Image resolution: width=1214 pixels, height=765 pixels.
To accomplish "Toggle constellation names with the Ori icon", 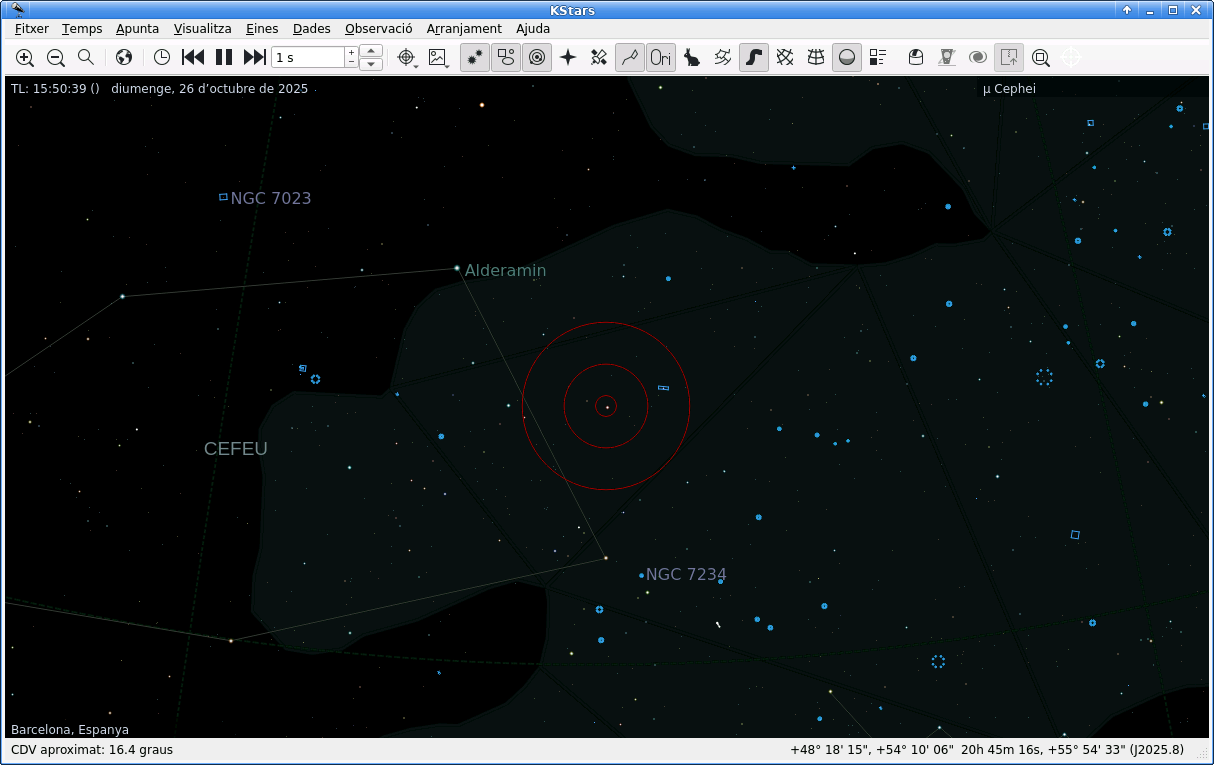I will pyautogui.click(x=660, y=57).
